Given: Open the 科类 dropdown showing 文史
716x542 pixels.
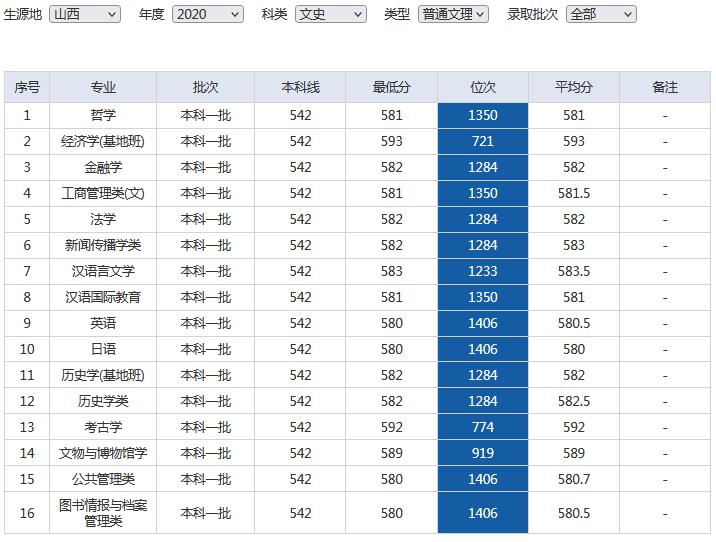Looking at the screenshot, I should point(331,15).
